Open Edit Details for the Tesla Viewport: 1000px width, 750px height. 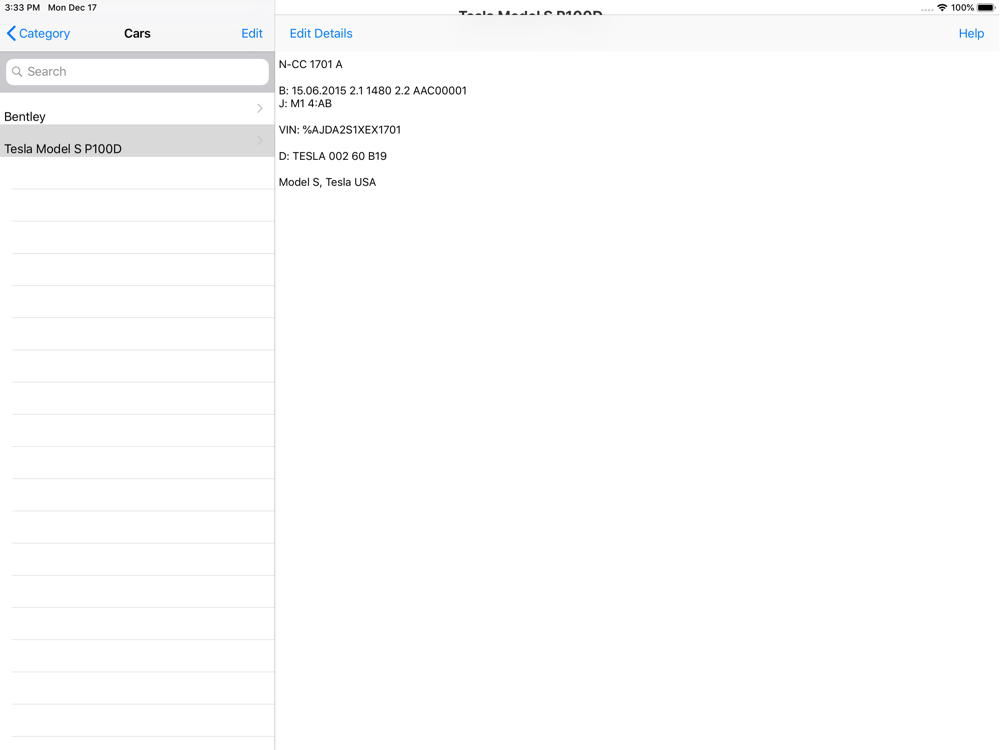click(321, 33)
